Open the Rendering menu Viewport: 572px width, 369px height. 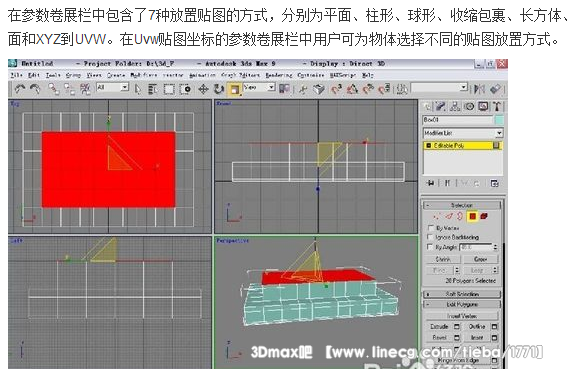[x=279, y=75]
